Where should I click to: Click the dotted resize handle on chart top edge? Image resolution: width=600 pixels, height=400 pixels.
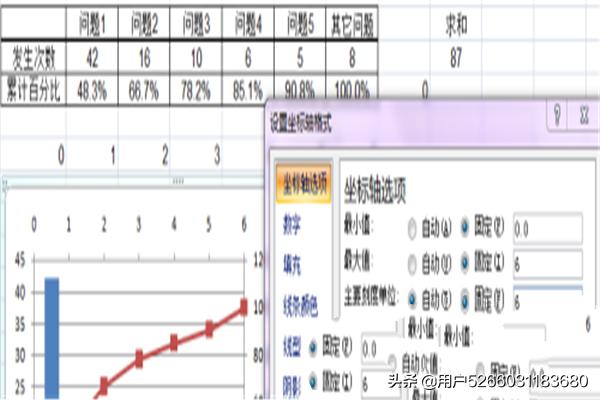[x=179, y=181]
